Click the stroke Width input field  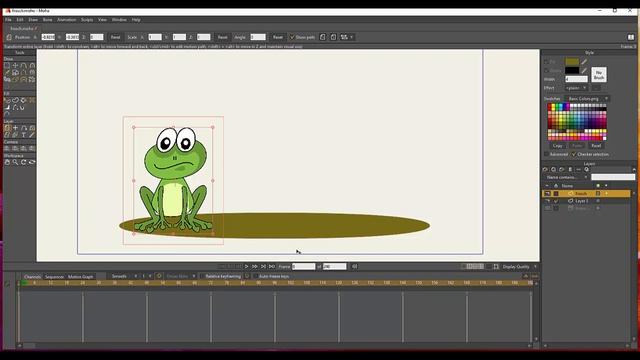click(576, 79)
